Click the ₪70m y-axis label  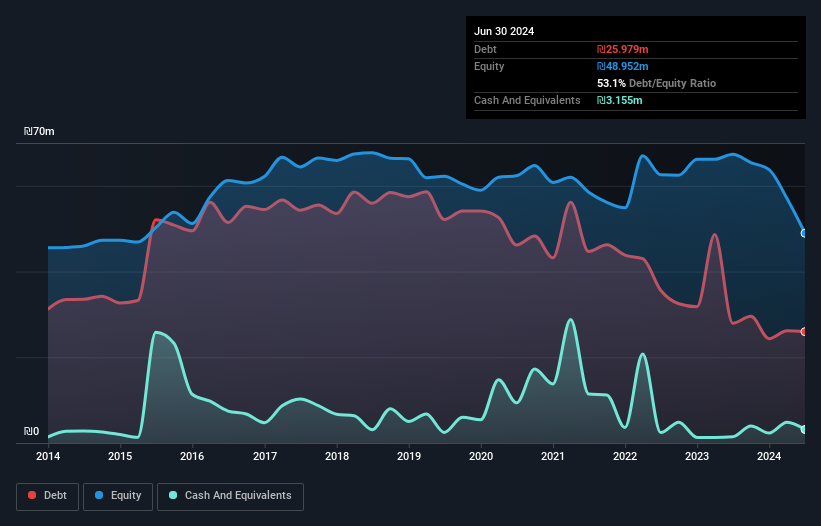[39, 131]
